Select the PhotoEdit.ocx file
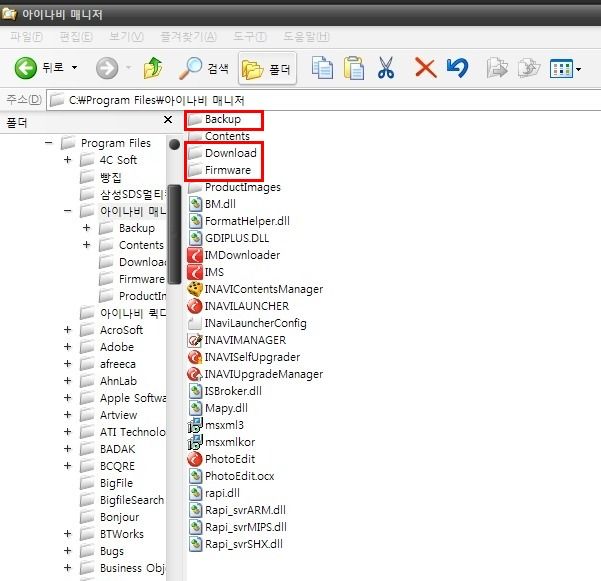601x581 pixels. [232, 476]
